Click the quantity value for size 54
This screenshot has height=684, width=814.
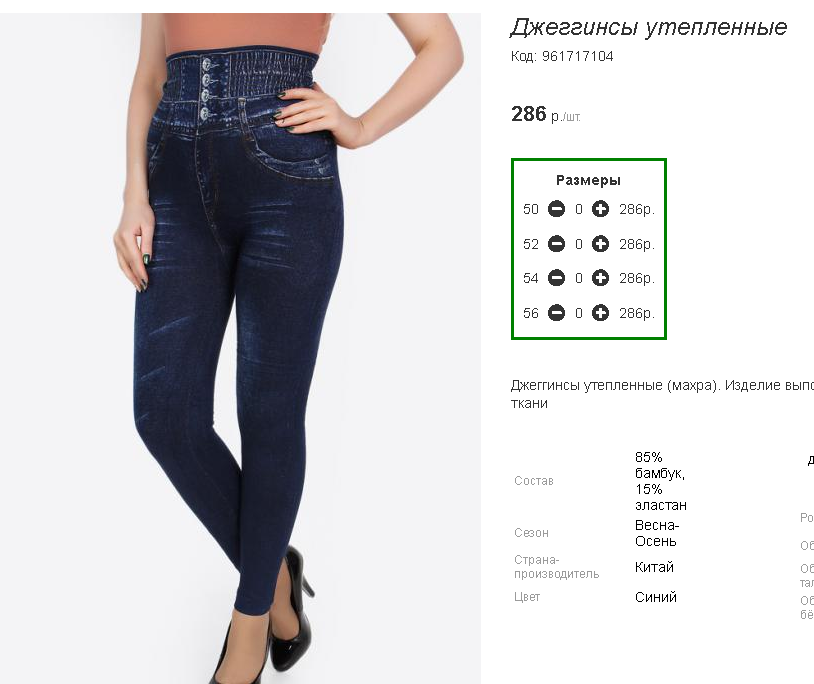(578, 278)
